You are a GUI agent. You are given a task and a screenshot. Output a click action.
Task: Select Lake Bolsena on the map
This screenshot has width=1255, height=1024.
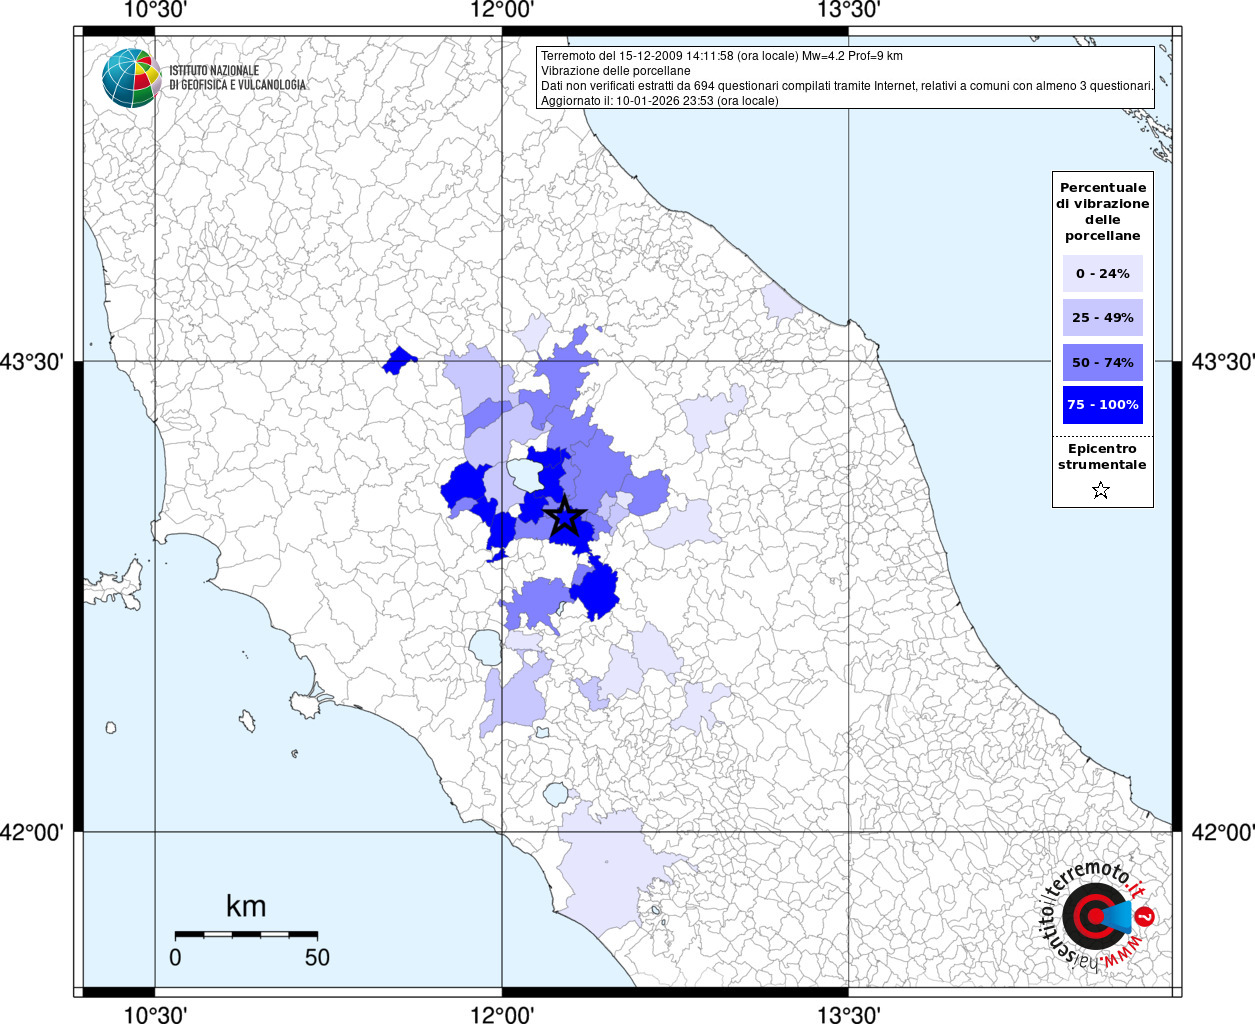point(487,646)
